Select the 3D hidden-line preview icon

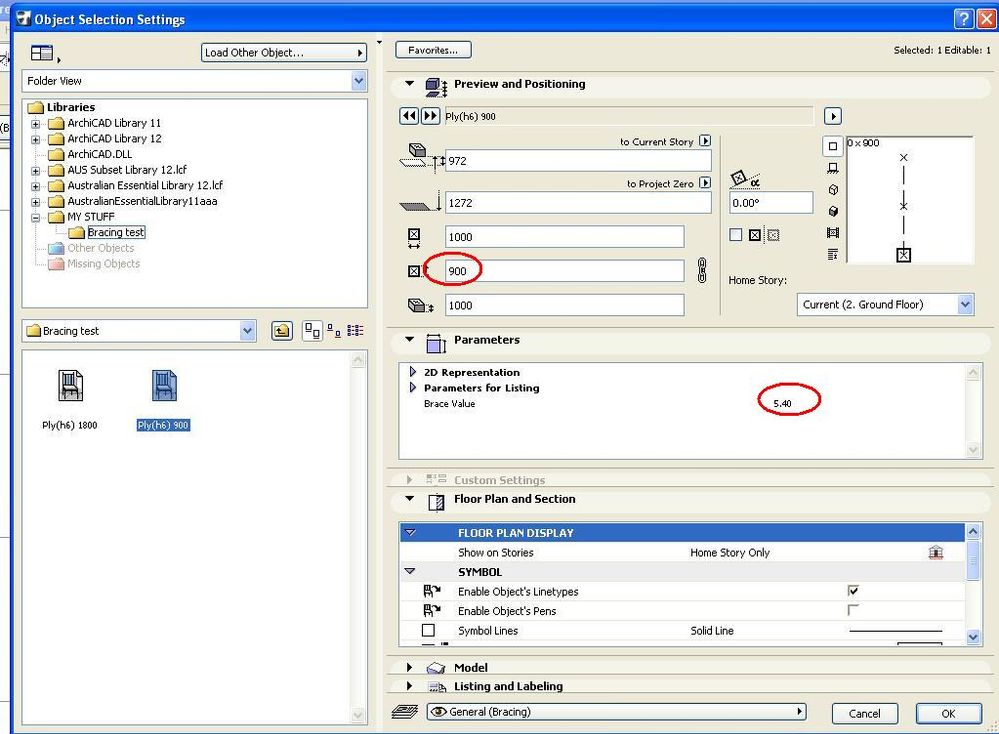point(833,190)
